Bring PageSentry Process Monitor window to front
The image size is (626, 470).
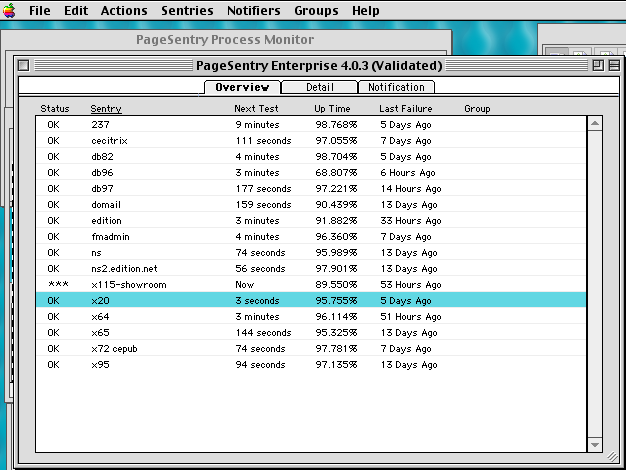(x=224, y=40)
